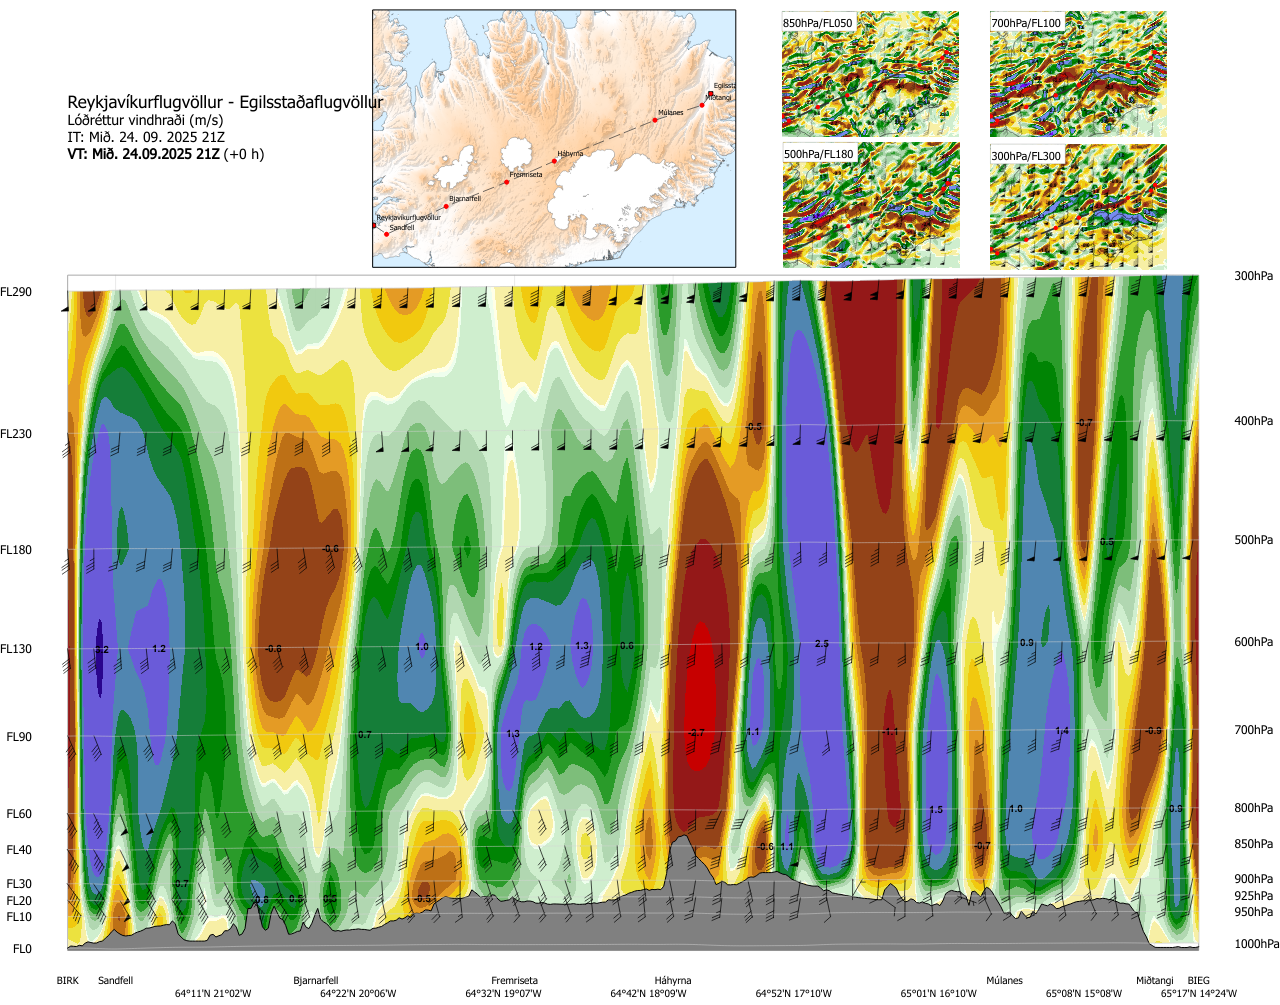Click the Bjarnarfell label on the bottom axis
The width and height of the screenshot is (1280, 1005).
tap(316, 981)
